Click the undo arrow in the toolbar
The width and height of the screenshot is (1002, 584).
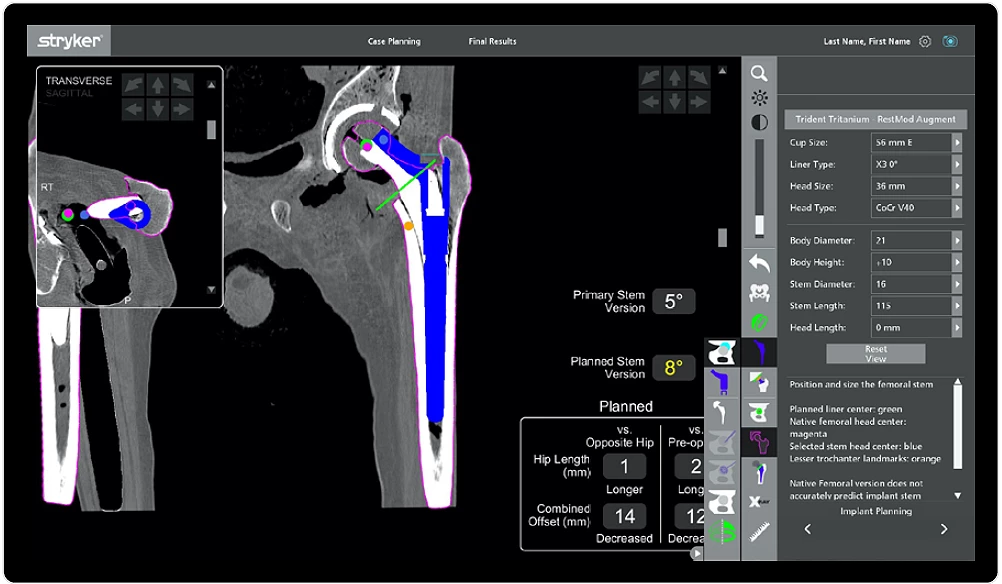pos(760,261)
